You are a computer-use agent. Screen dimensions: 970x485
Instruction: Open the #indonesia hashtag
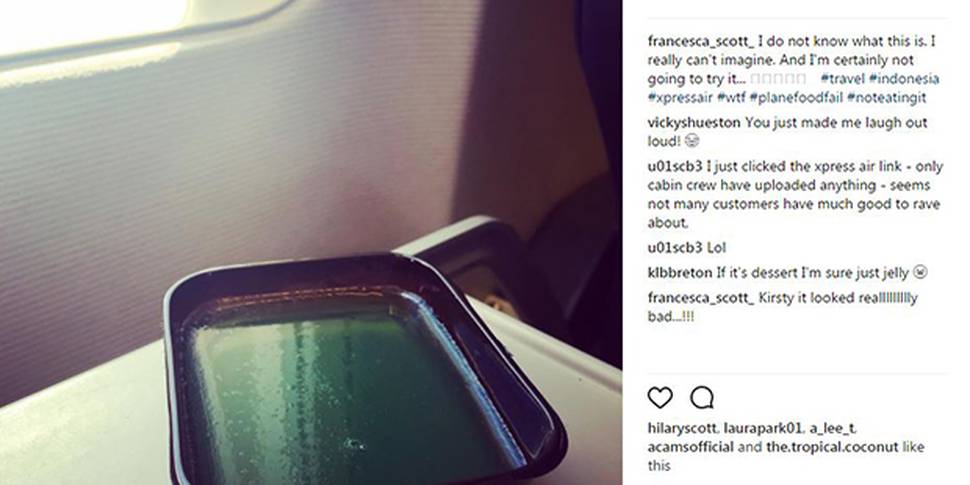pos(904,79)
